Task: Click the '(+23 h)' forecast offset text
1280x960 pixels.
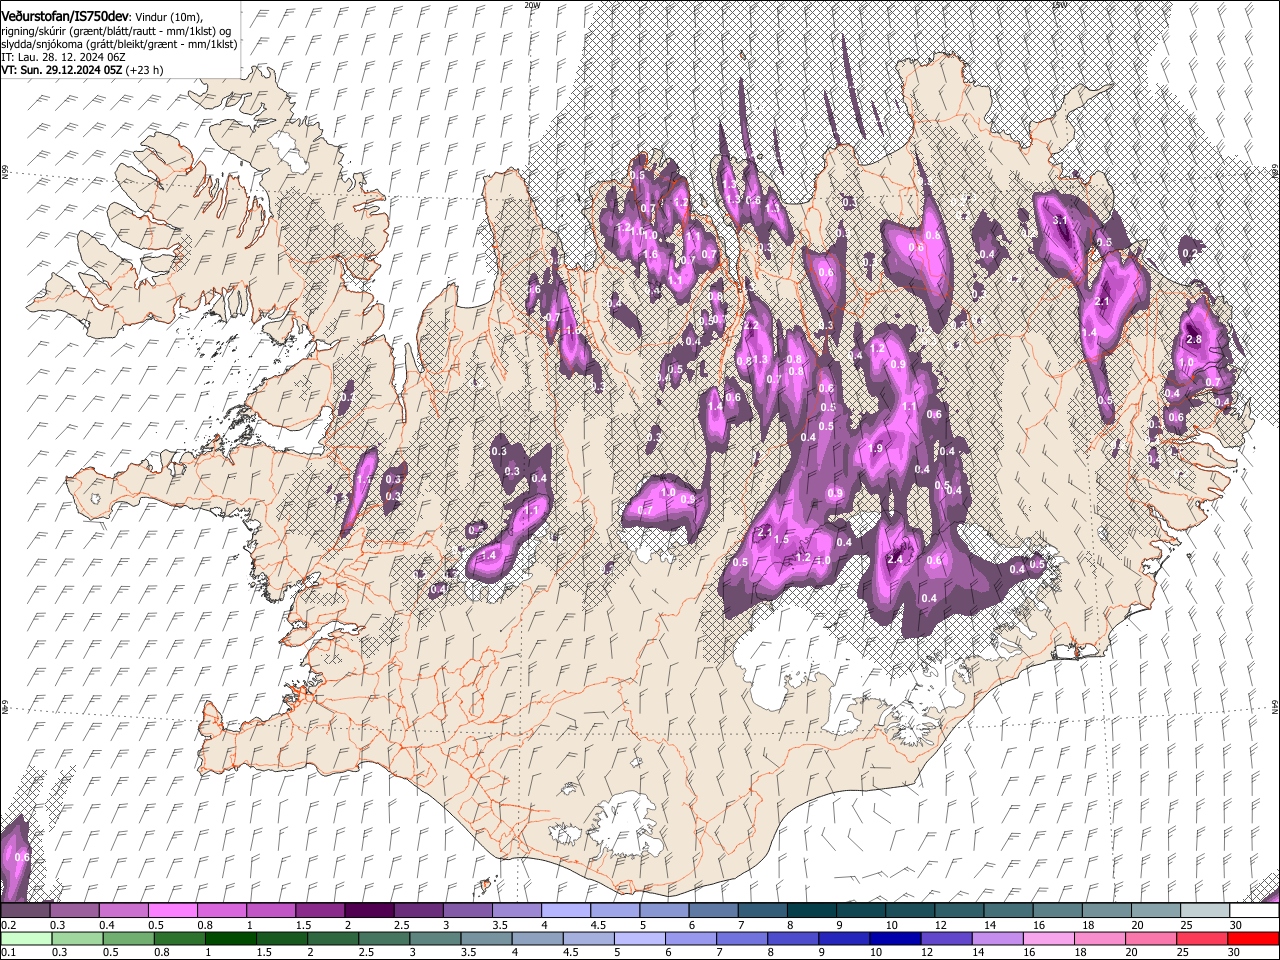Action: (x=145, y=70)
